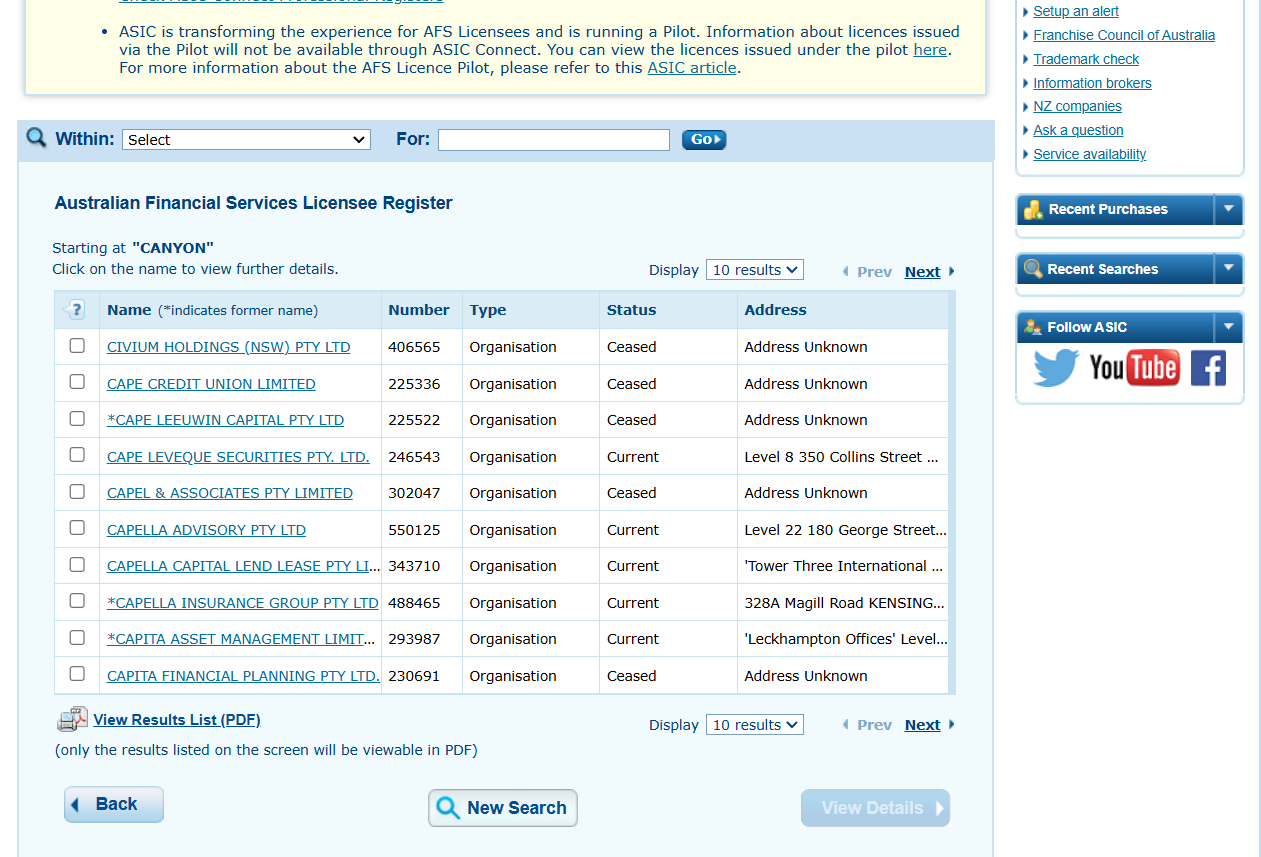1261x857 pixels.
Task: Click the Recent Searches magnifier icon
Action: click(1033, 269)
